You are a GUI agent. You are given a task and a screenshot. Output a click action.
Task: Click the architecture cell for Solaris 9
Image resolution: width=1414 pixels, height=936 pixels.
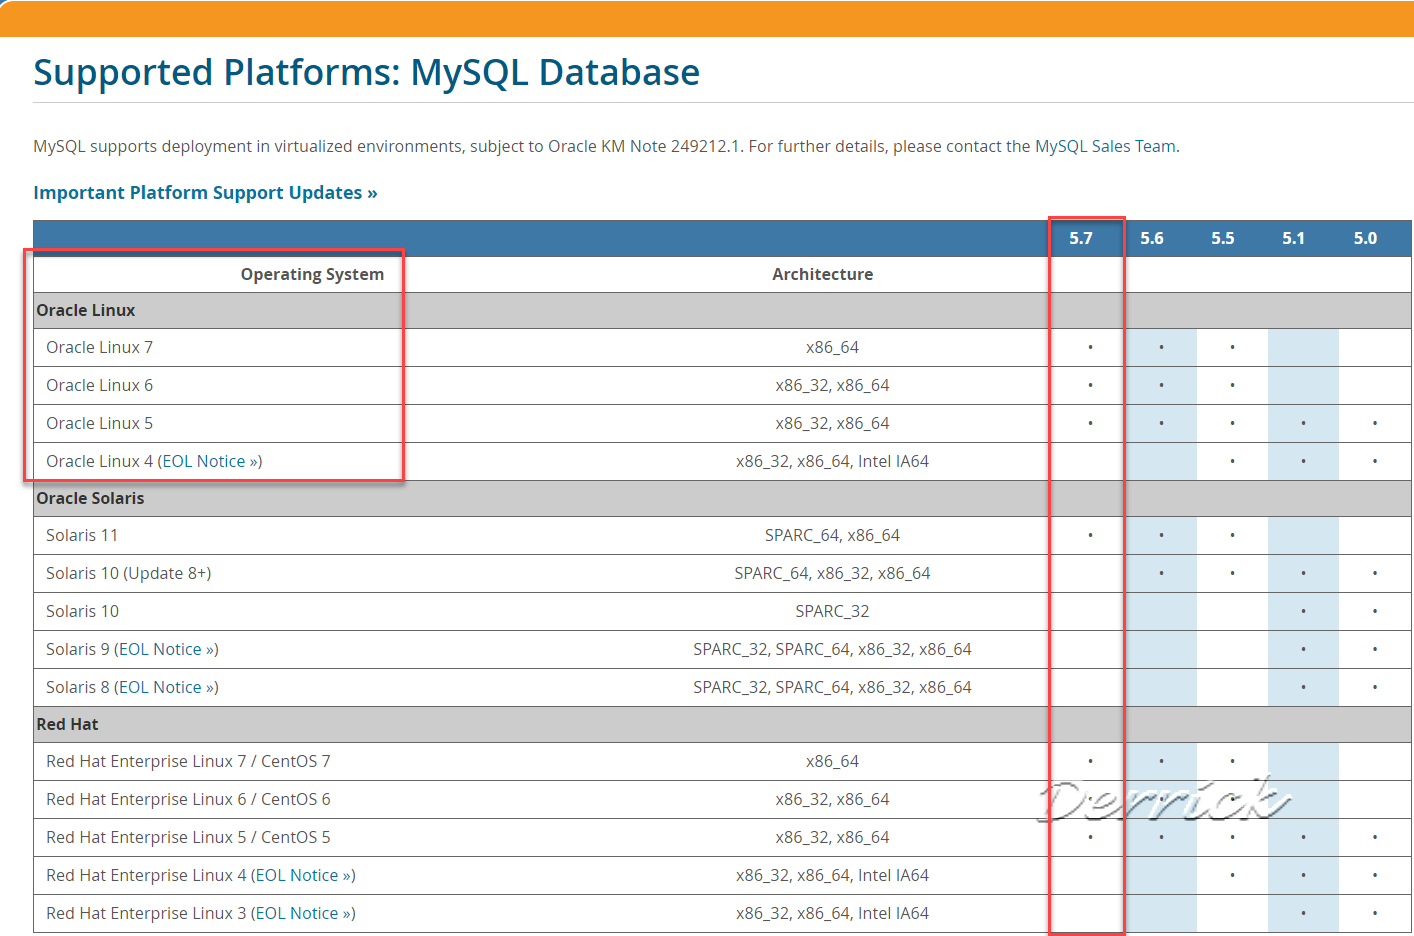[832, 649]
